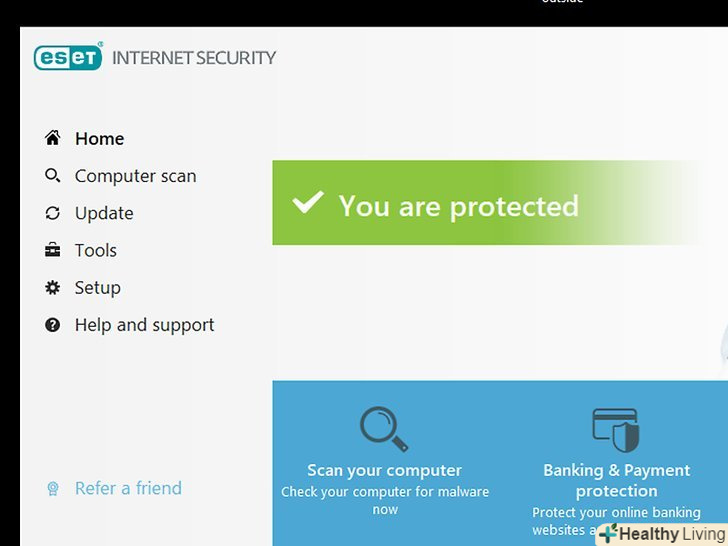Image resolution: width=728 pixels, height=546 pixels.
Task: Click Scan your computer tile title
Action: (x=384, y=470)
